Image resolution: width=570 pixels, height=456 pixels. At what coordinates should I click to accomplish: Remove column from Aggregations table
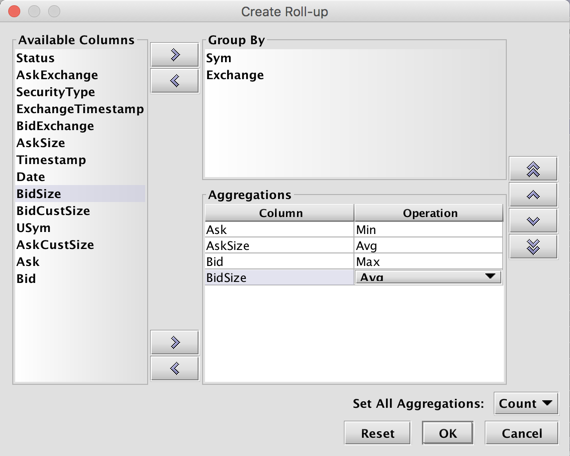(175, 368)
